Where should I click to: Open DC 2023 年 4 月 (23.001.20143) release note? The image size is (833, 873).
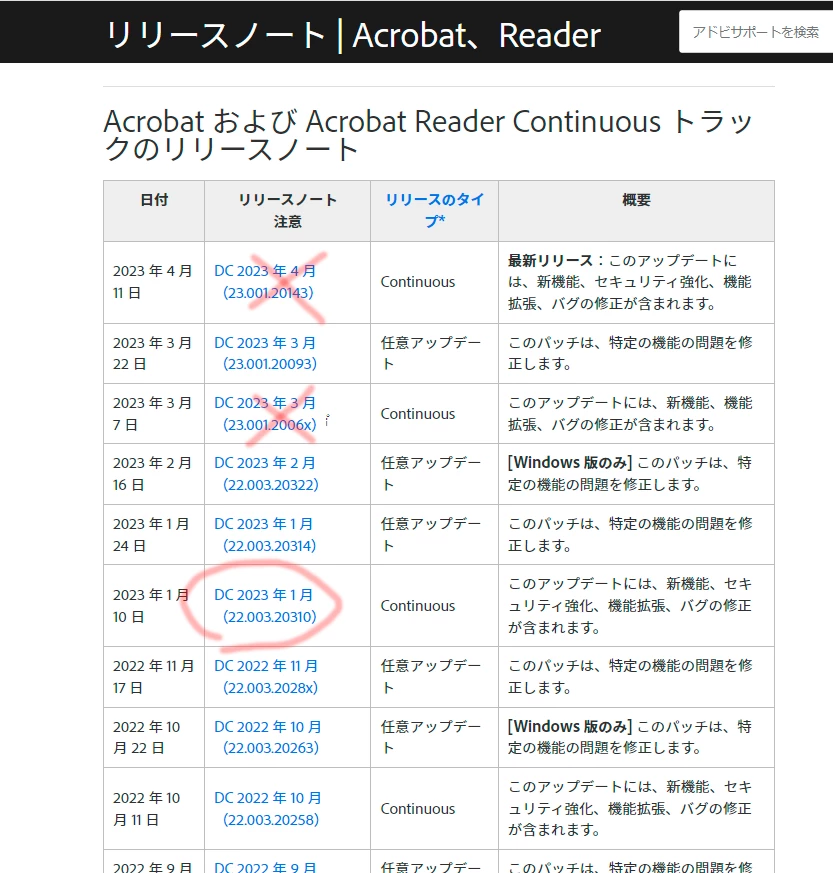click(x=265, y=282)
